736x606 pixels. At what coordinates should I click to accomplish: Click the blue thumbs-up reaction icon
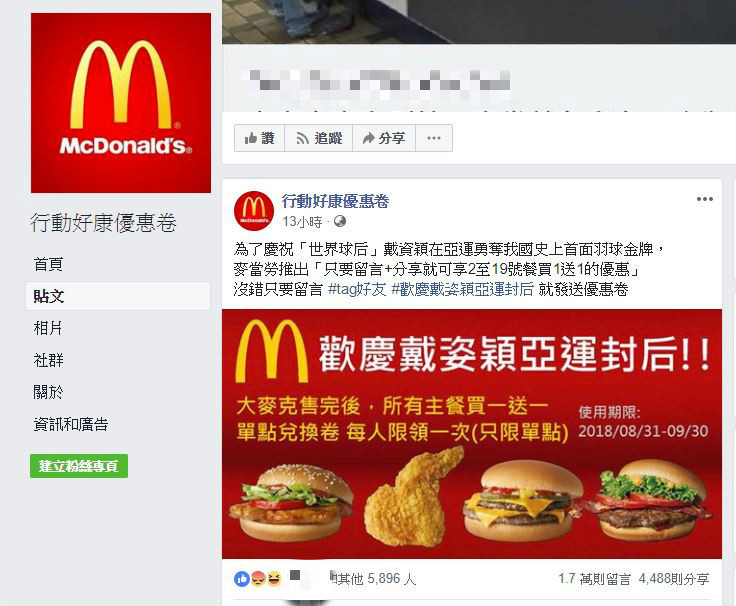[242, 579]
